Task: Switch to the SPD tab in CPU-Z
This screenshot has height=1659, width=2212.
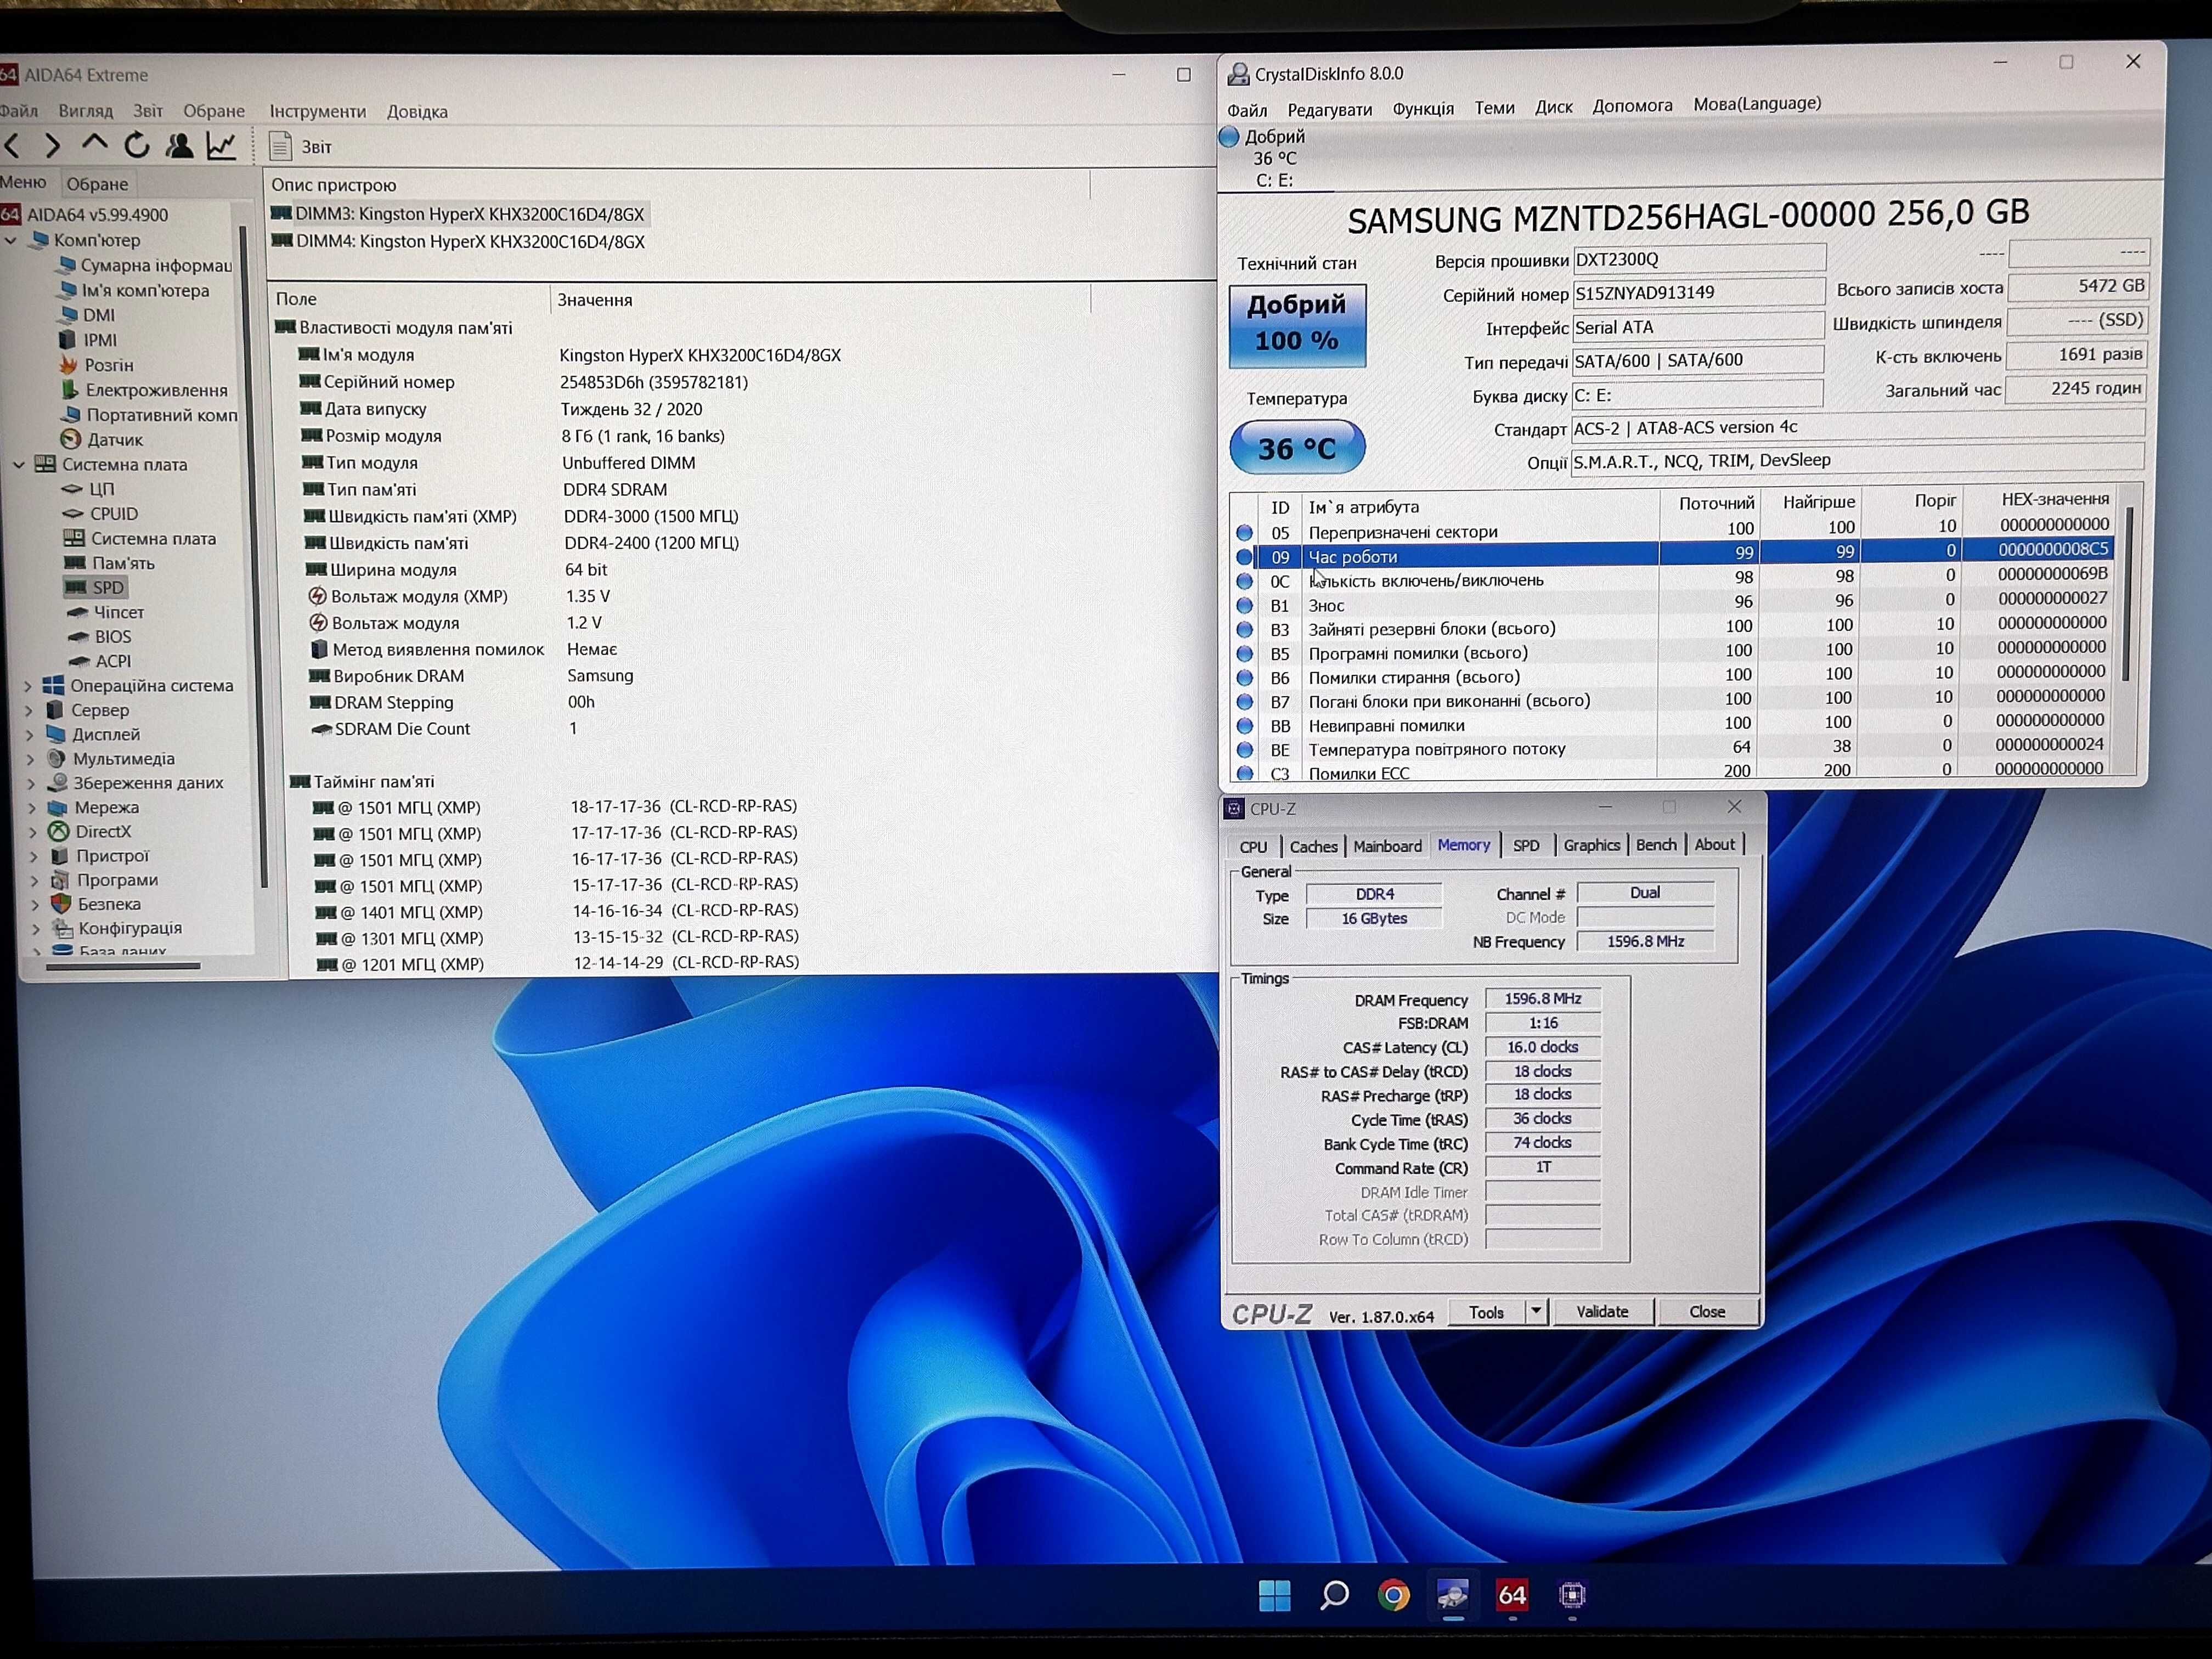Action: click(1526, 845)
